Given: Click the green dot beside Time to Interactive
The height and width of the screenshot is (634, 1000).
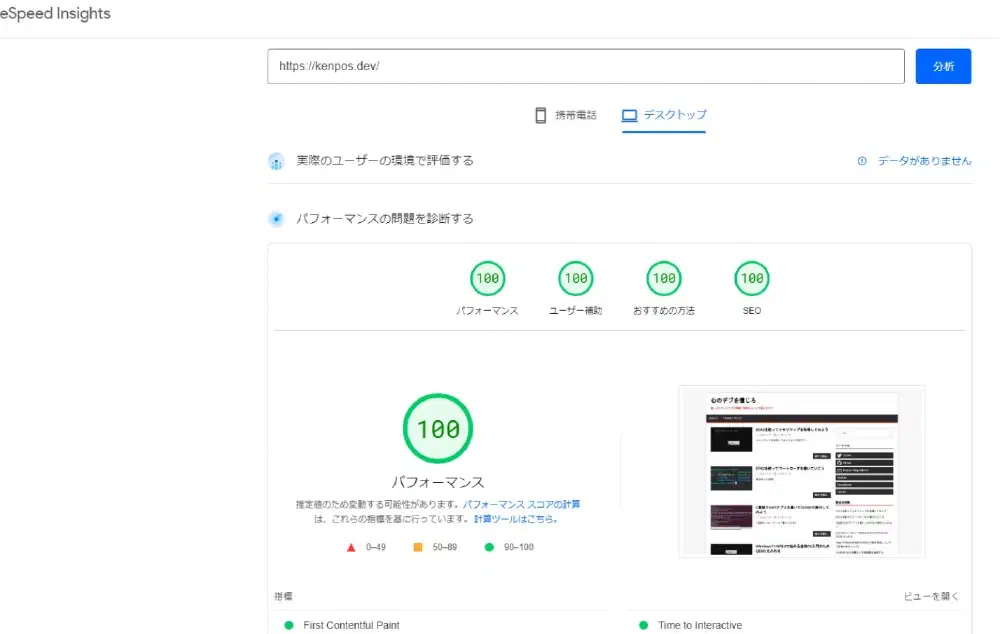Looking at the screenshot, I should coord(643,625).
